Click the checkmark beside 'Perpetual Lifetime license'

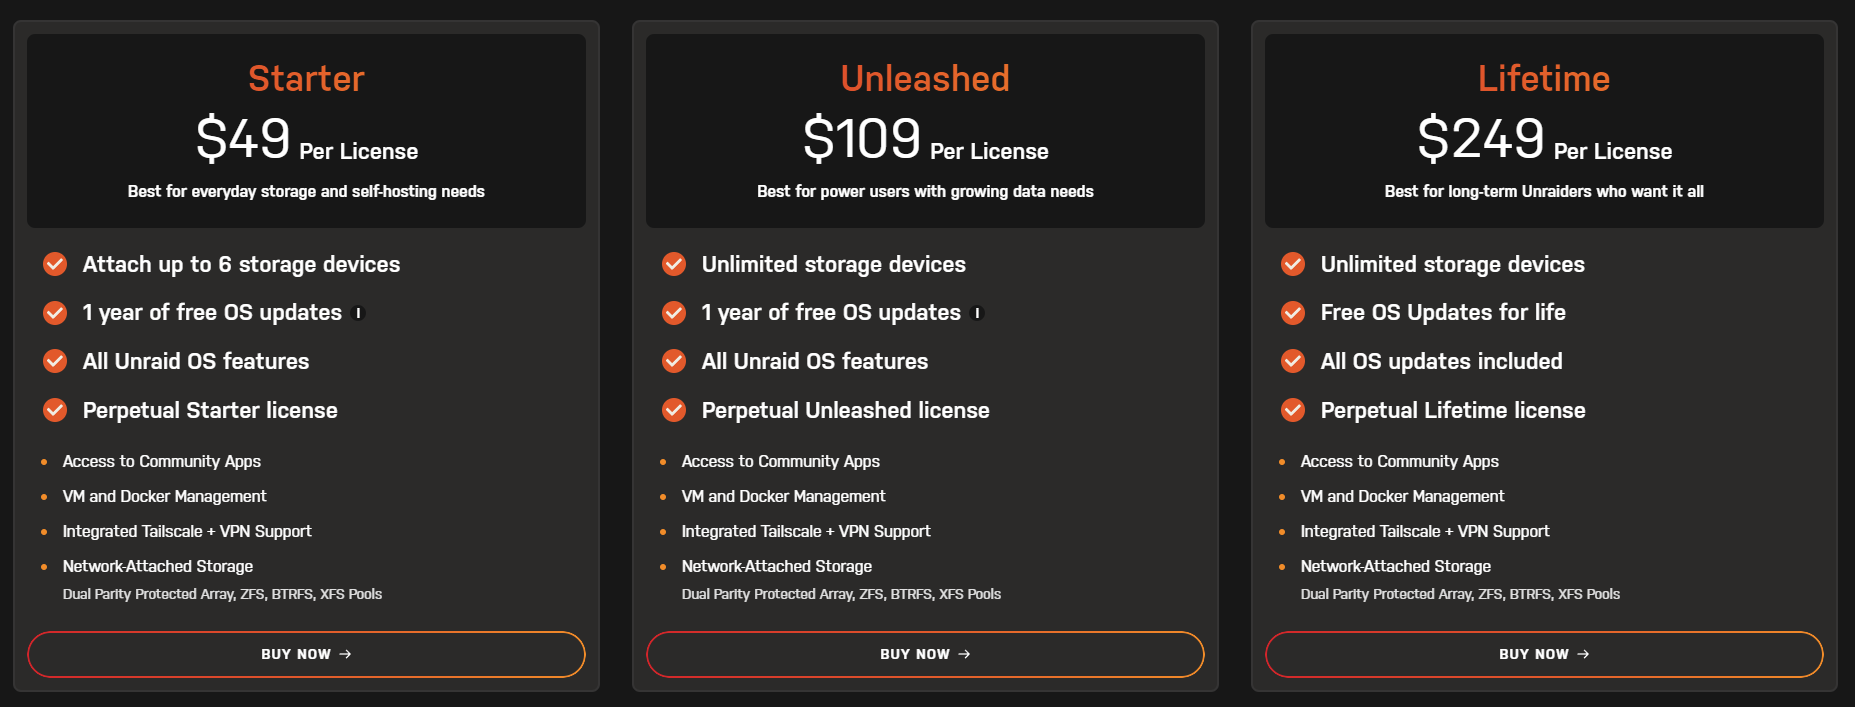coord(1292,410)
